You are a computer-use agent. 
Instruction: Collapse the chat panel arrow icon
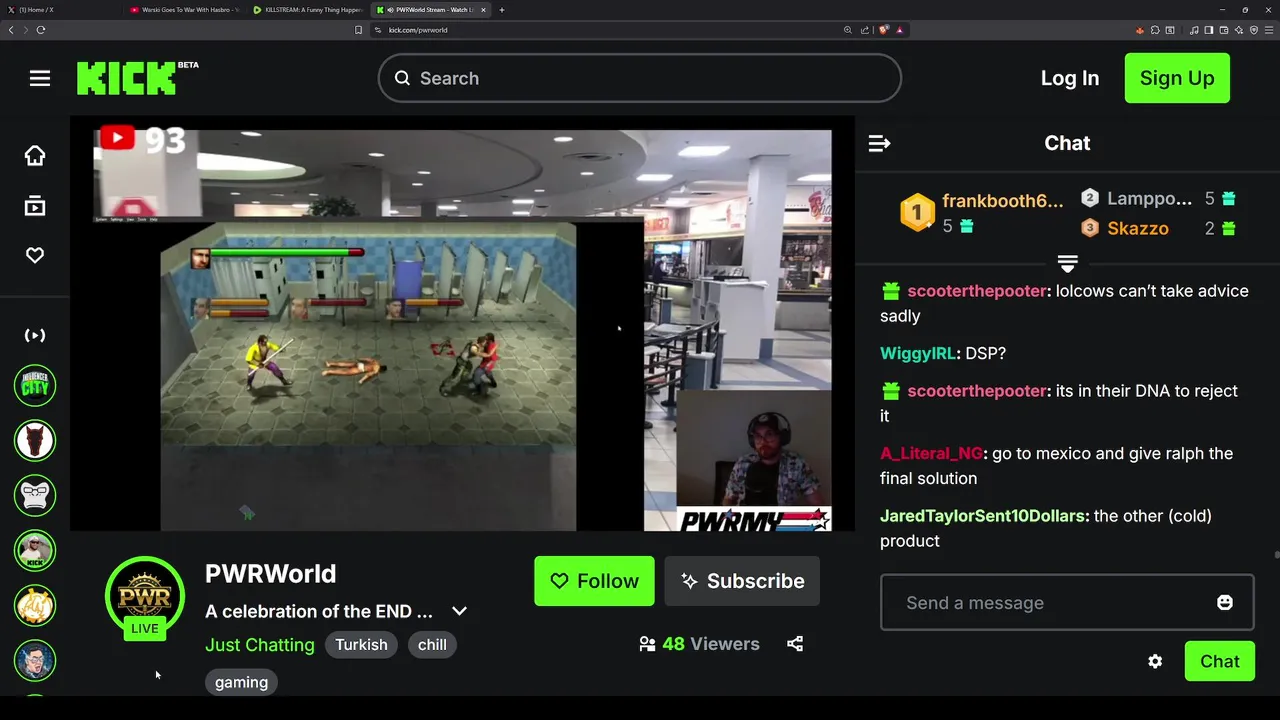click(x=879, y=144)
